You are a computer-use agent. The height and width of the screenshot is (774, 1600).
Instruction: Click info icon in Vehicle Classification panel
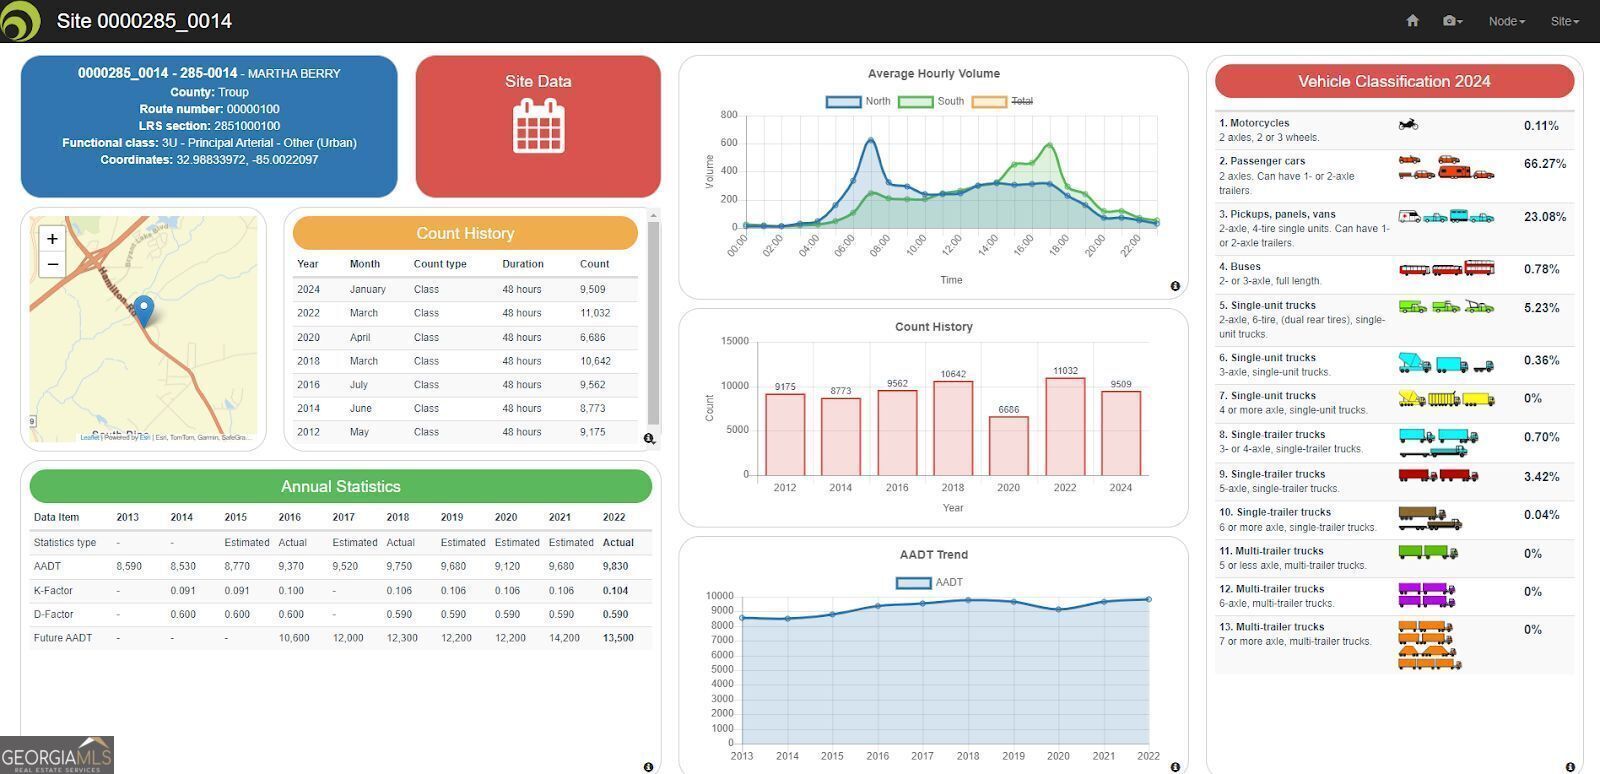(1570, 767)
